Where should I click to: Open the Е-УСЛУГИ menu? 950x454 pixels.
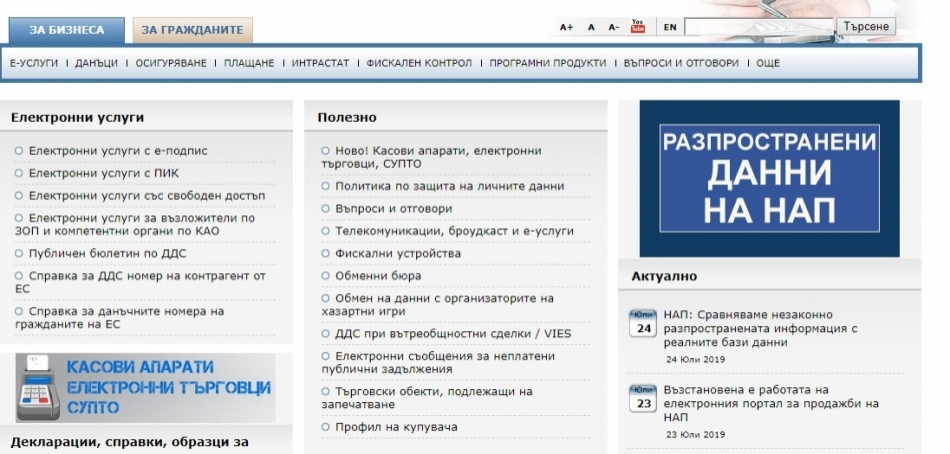click(x=34, y=63)
